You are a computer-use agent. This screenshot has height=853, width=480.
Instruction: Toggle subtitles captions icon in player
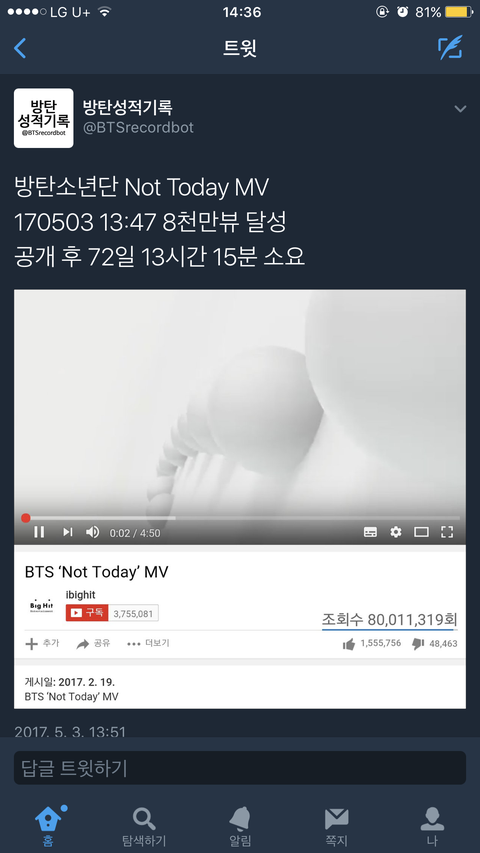(x=370, y=532)
